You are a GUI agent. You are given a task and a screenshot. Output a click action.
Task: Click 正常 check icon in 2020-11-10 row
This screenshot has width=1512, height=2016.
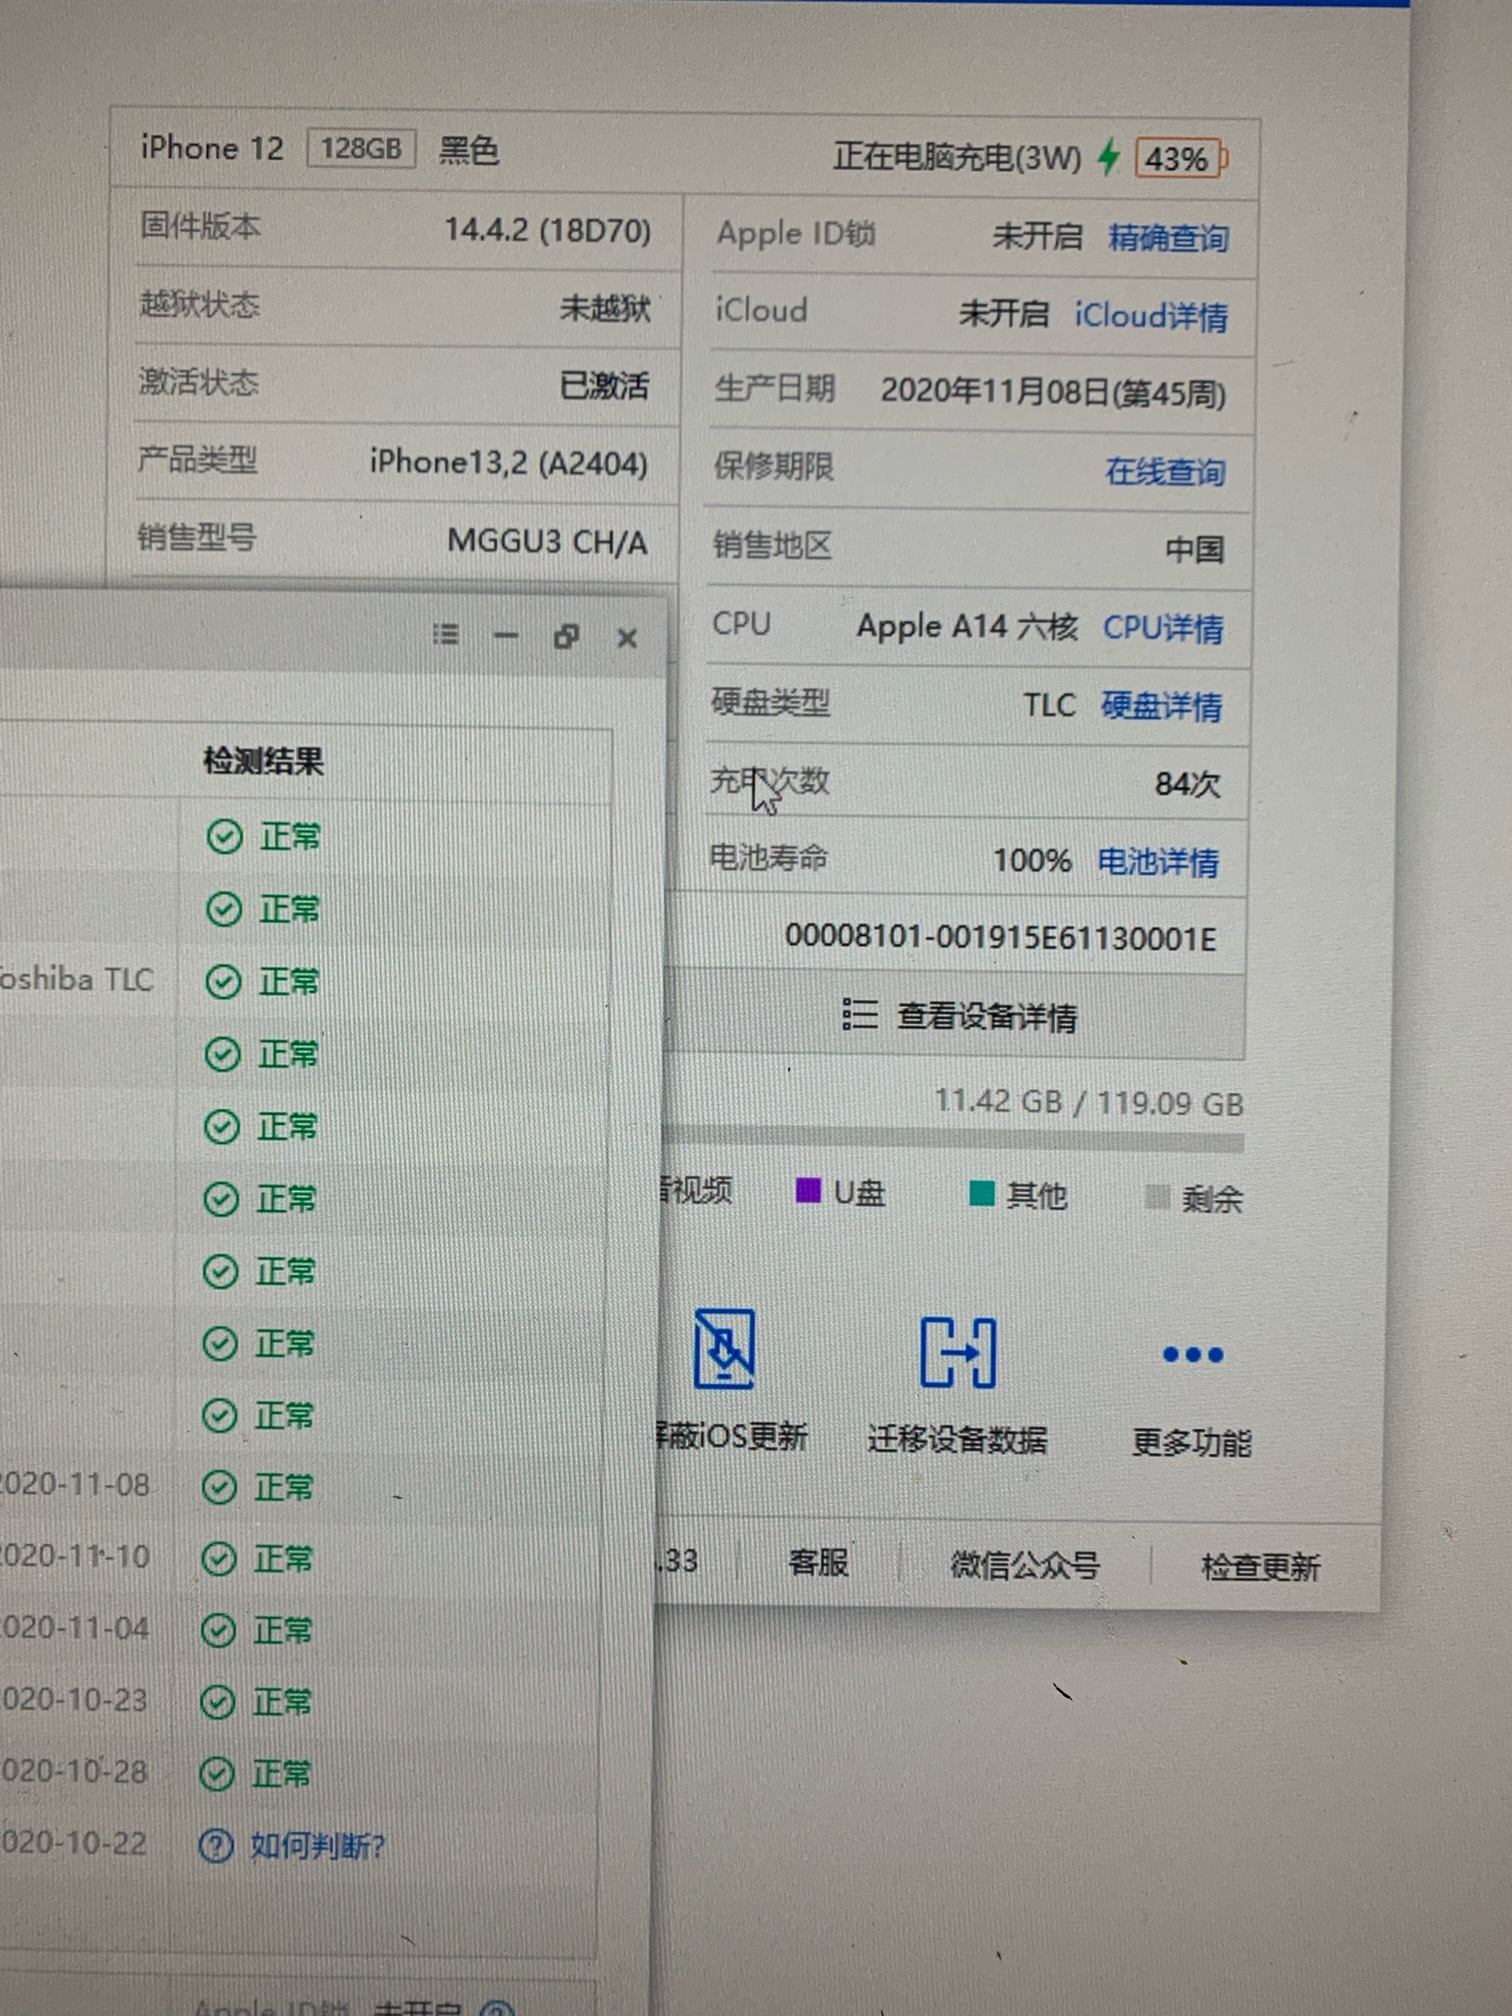(218, 1558)
